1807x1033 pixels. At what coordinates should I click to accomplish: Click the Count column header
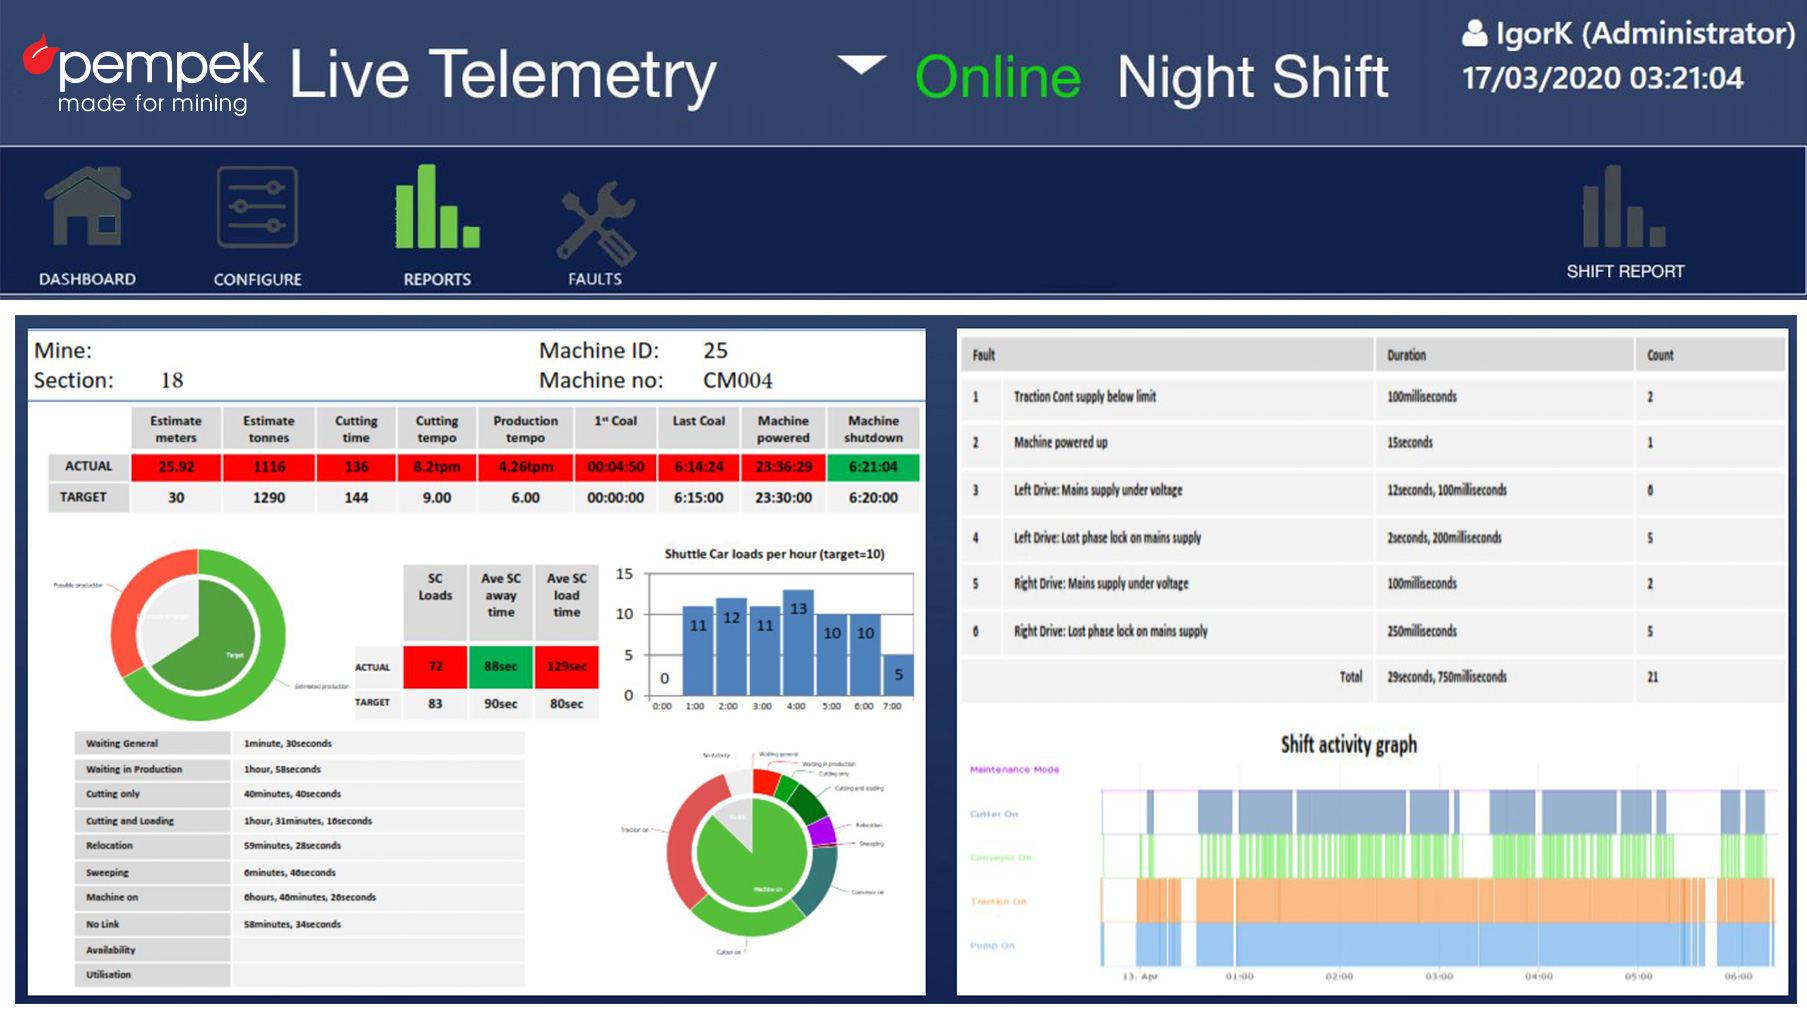click(1660, 355)
